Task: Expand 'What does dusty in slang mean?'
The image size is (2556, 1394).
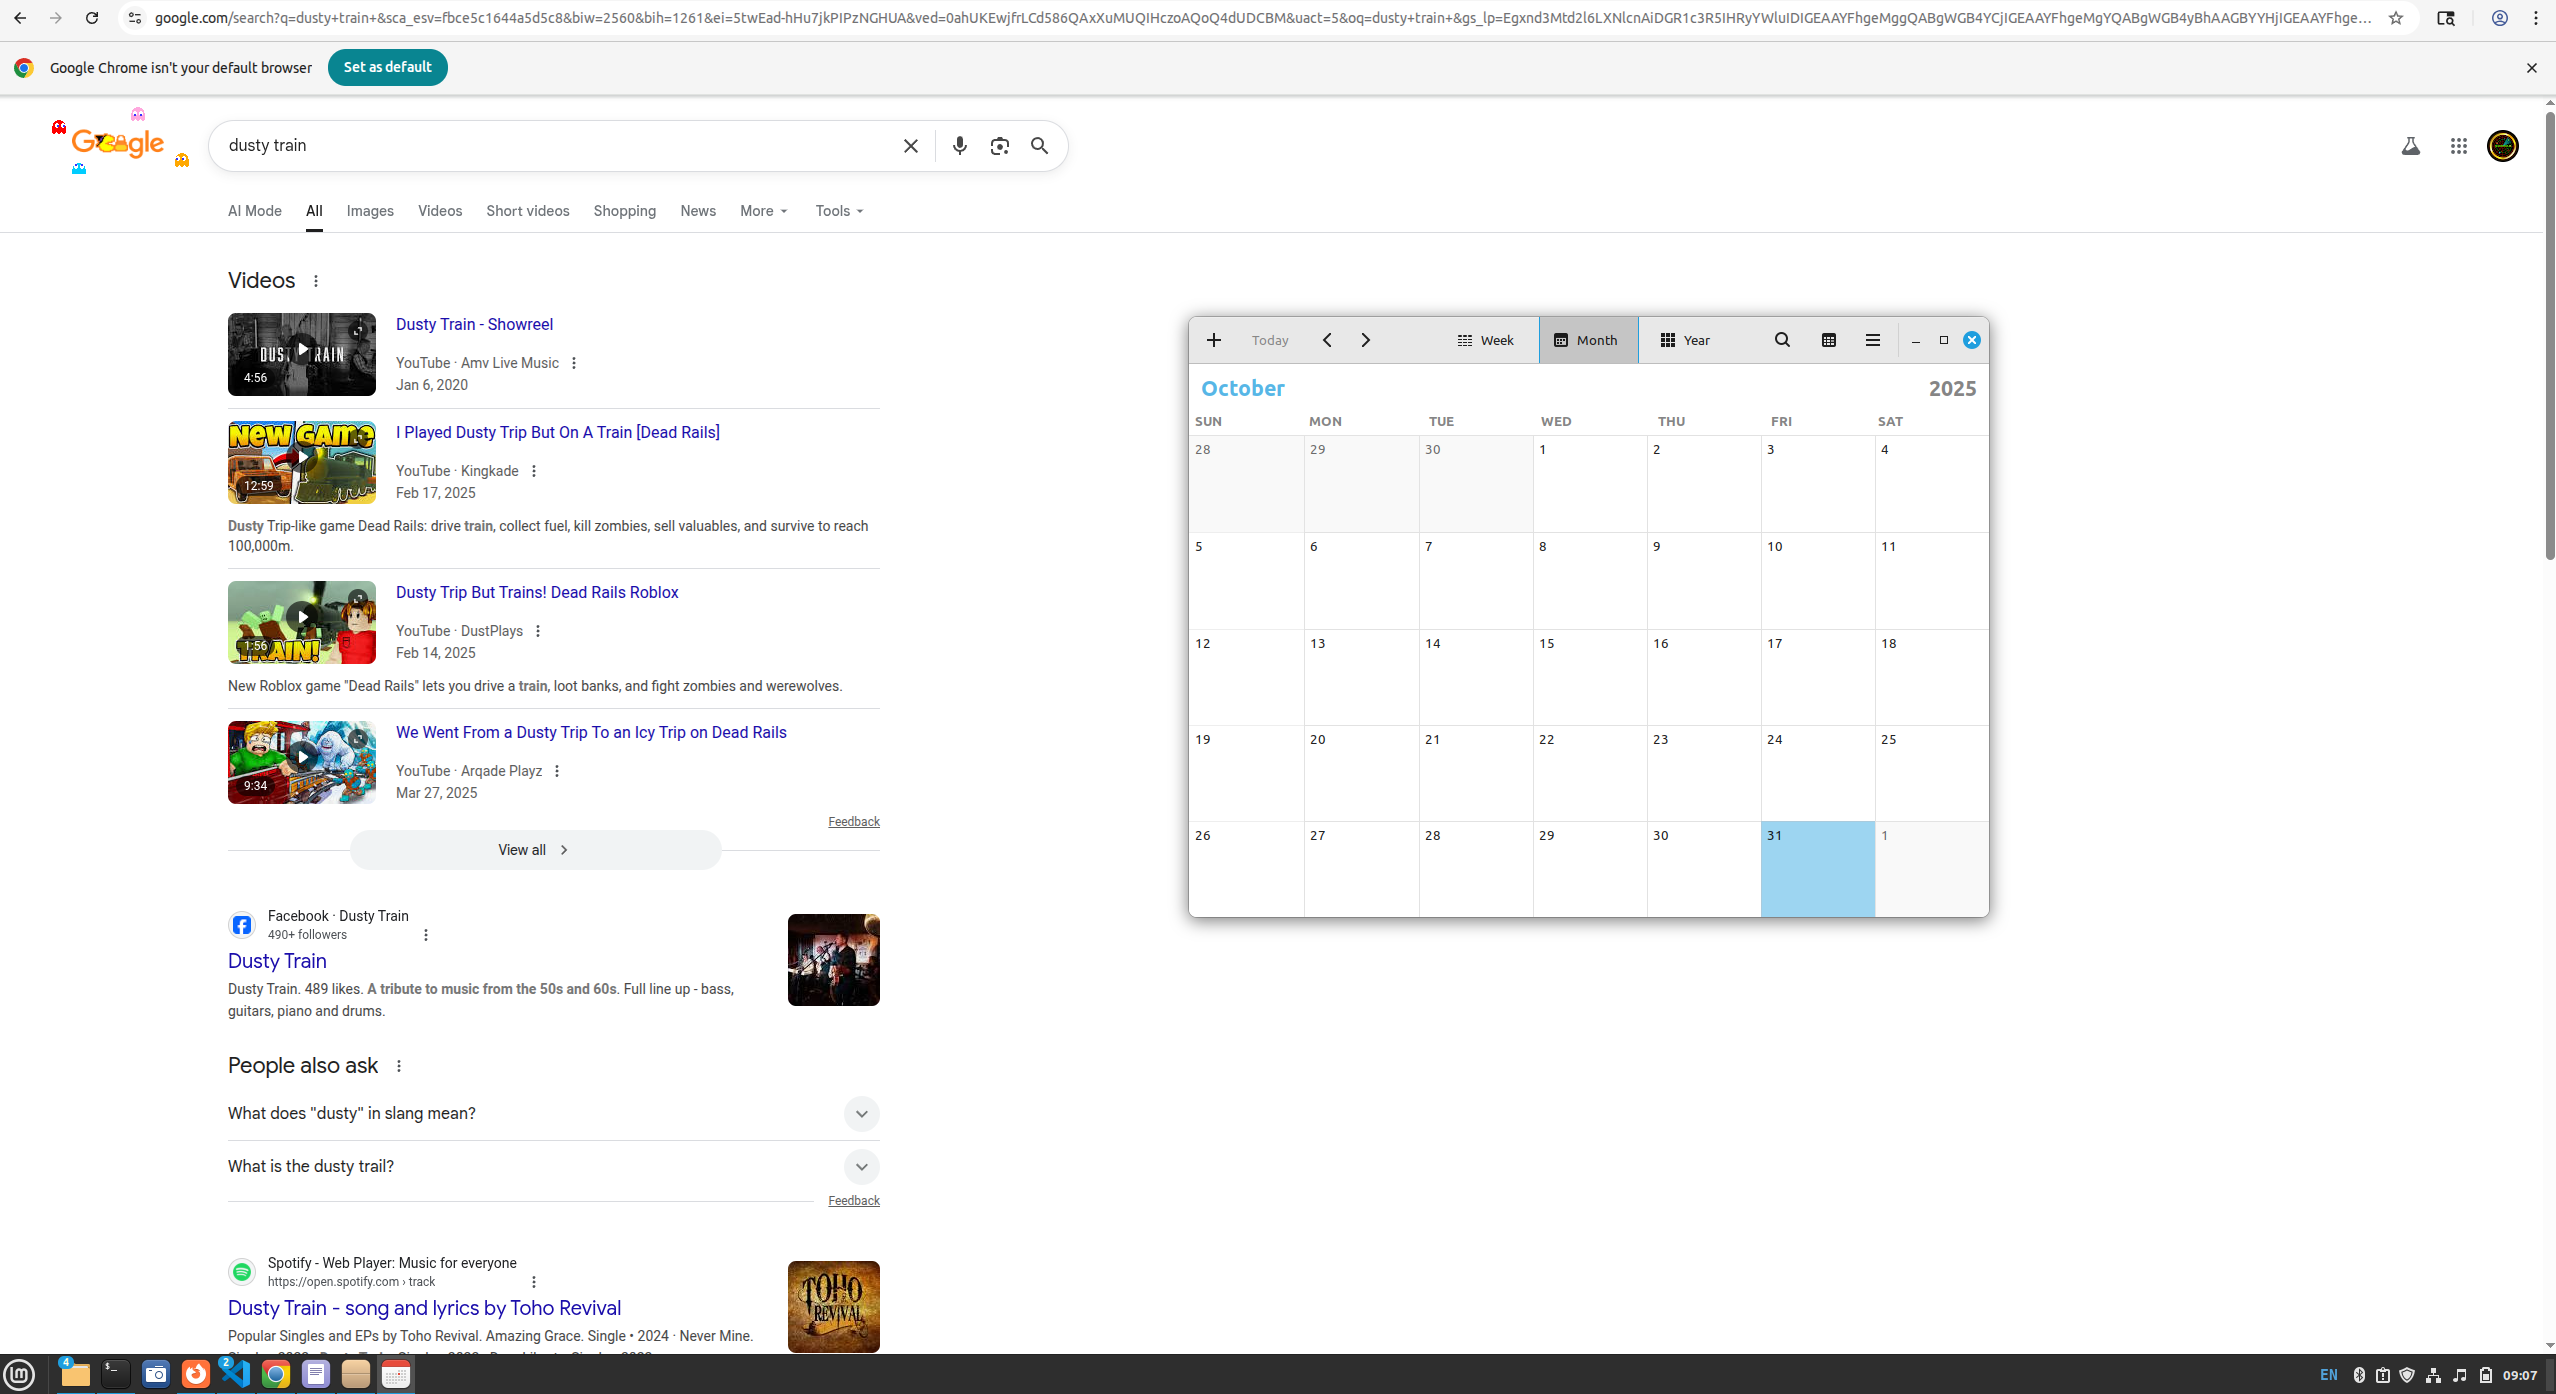Action: [x=860, y=1114]
